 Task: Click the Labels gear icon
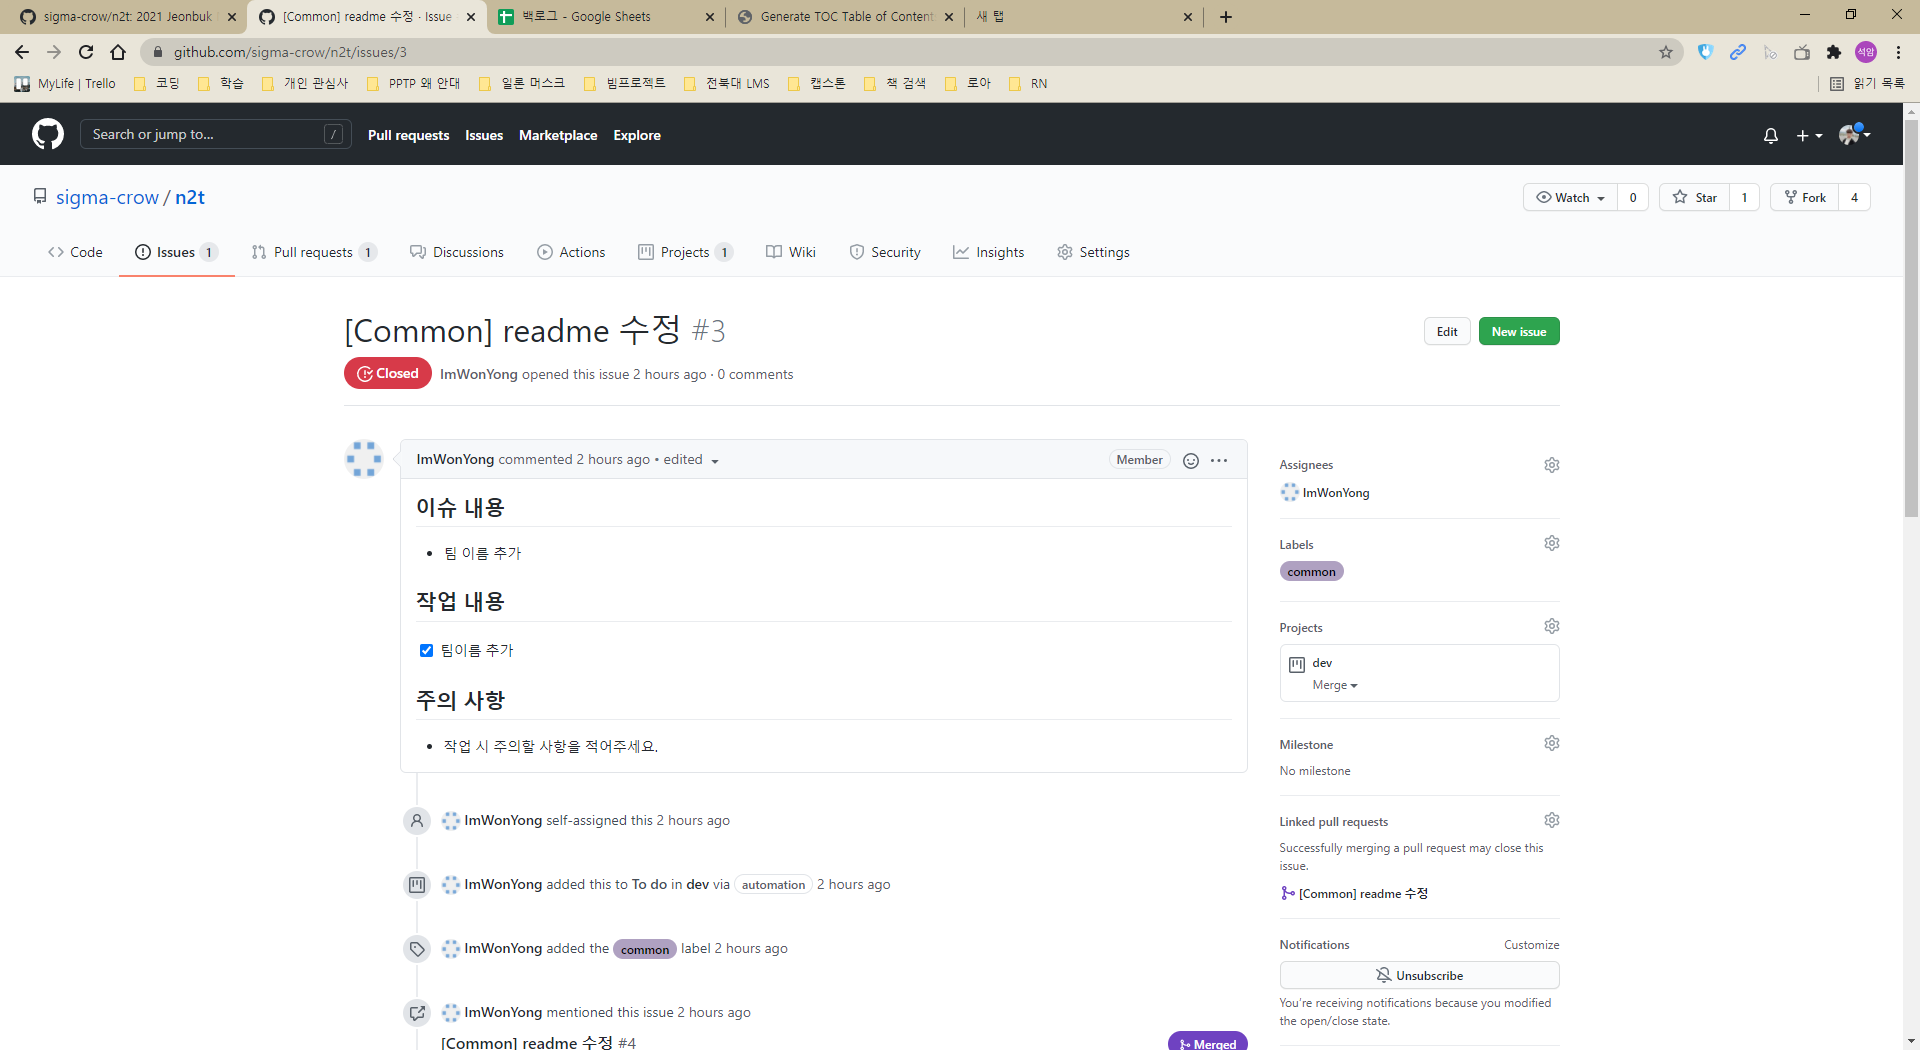1551,543
